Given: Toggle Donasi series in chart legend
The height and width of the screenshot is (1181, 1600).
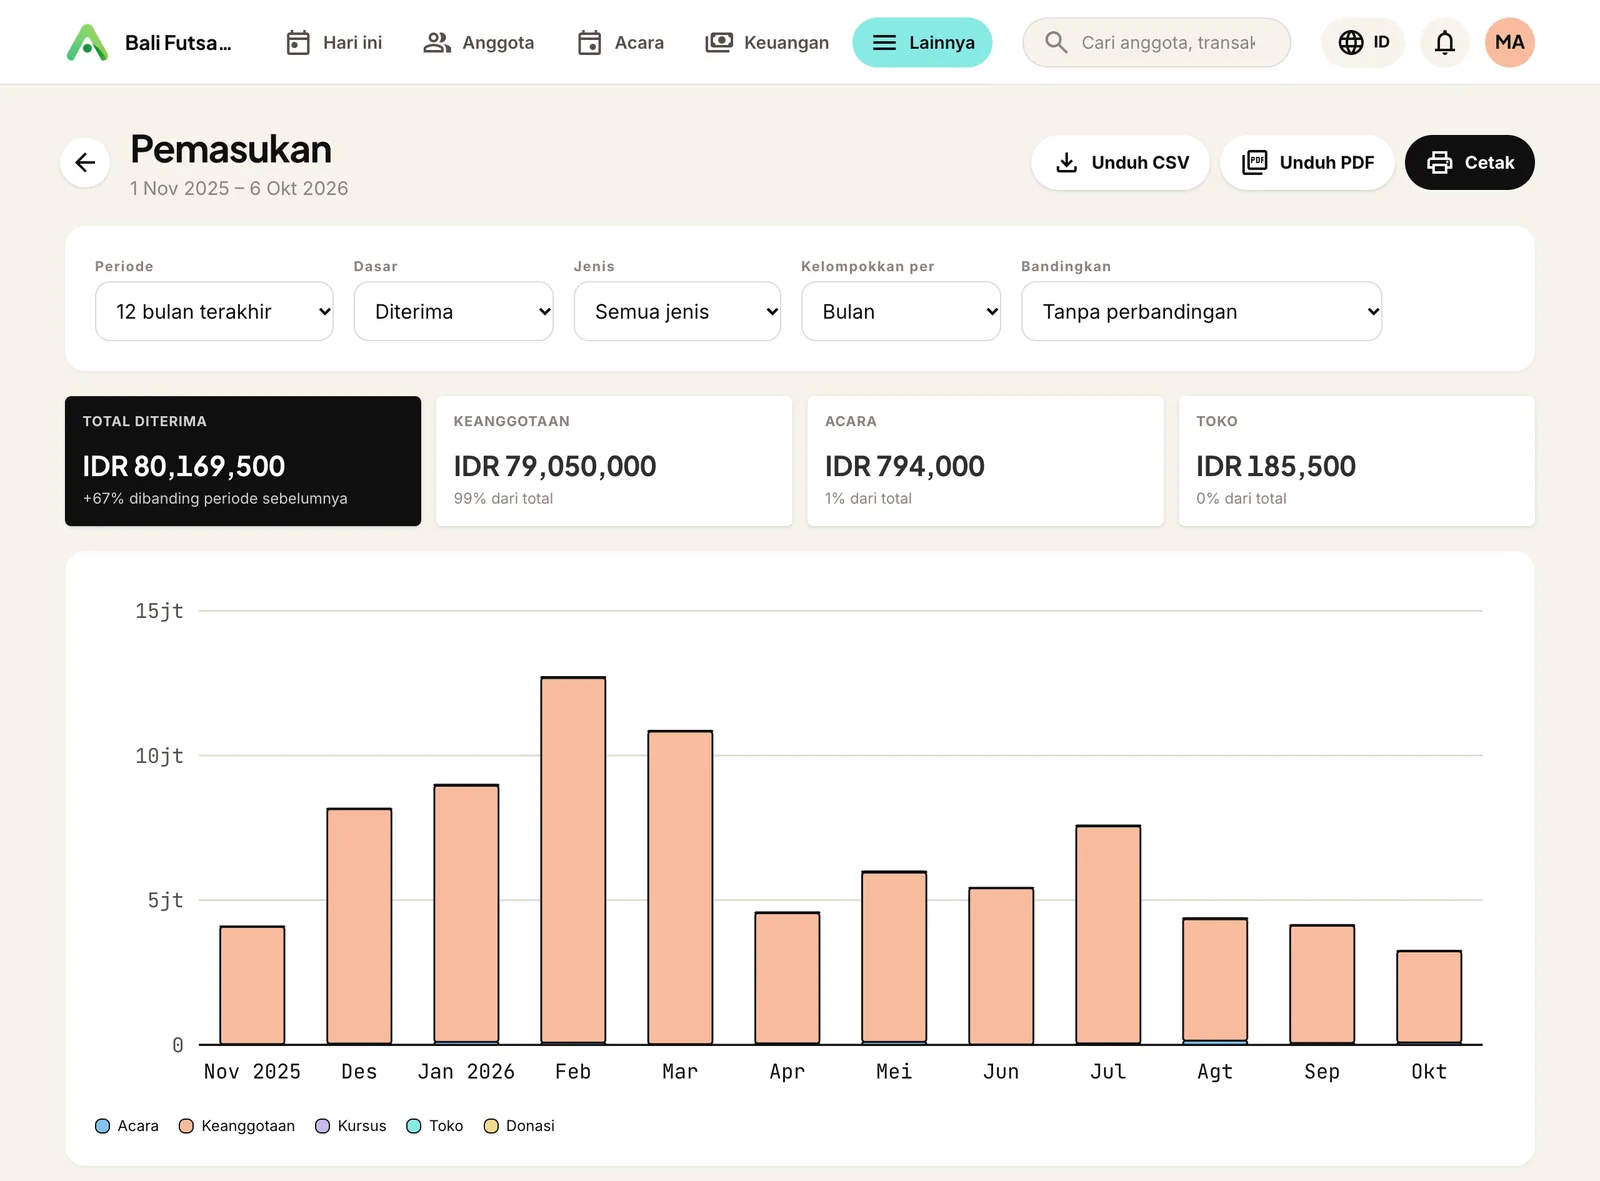Looking at the screenshot, I should (x=519, y=1126).
